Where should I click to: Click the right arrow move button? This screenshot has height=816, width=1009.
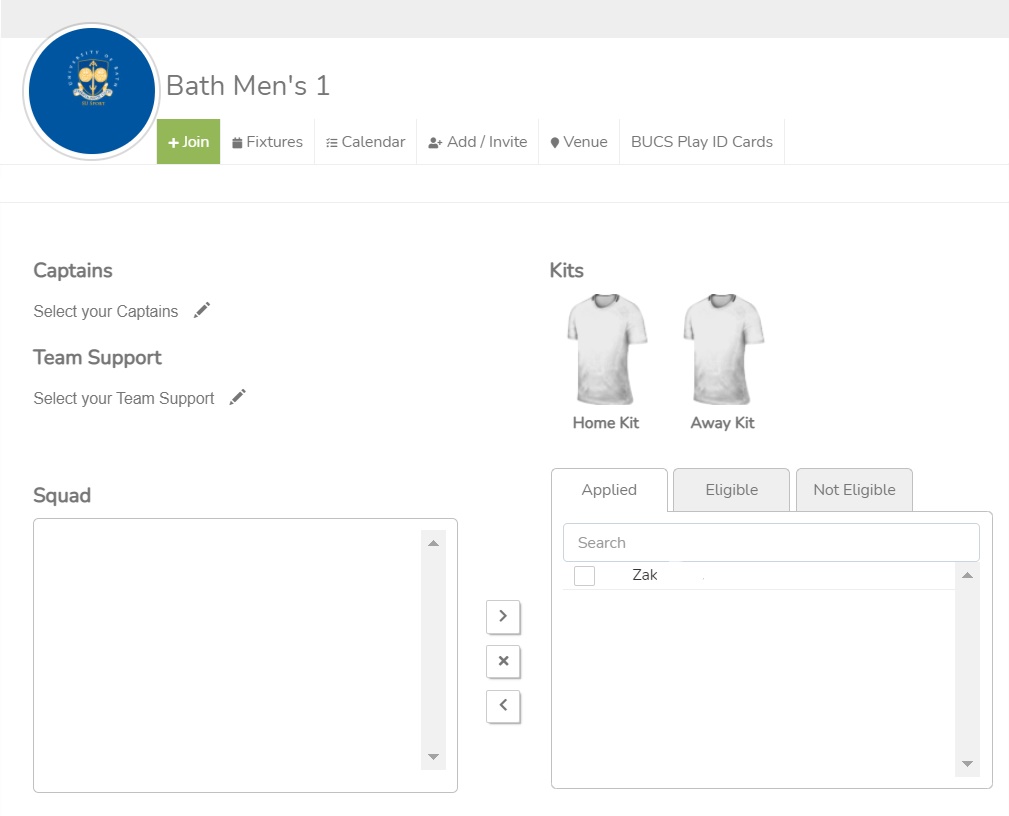coord(503,617)
